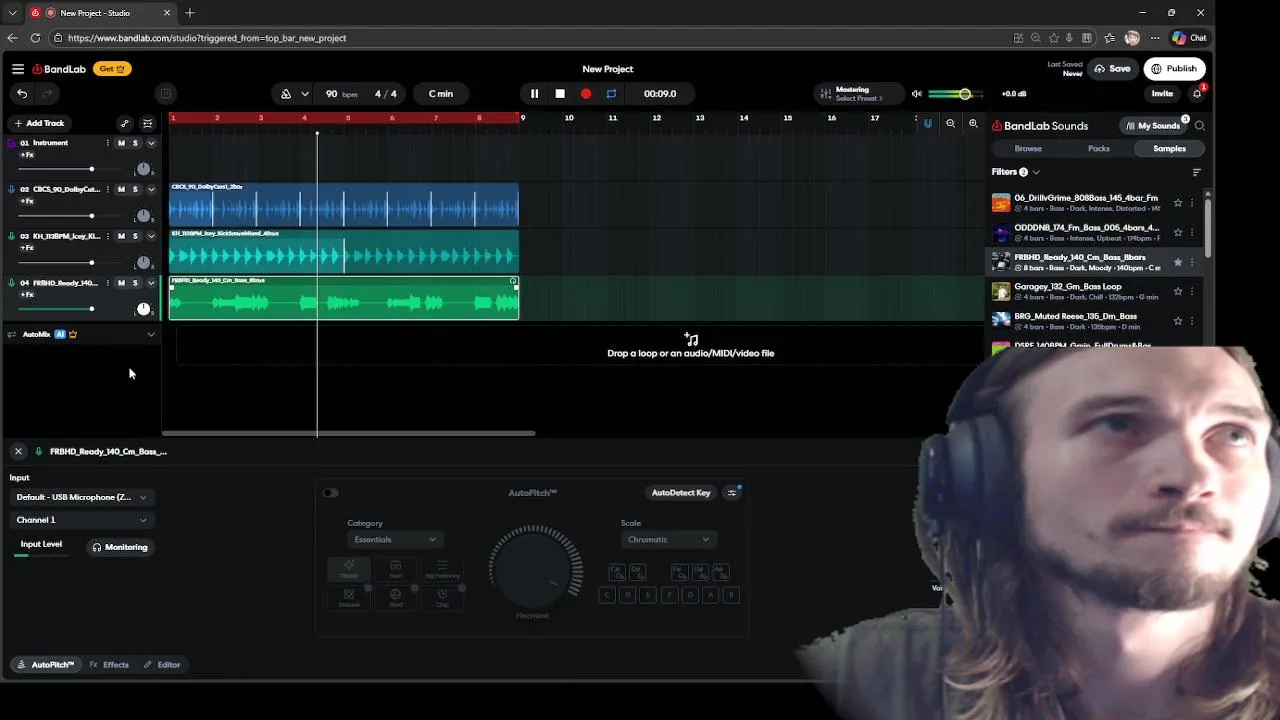Viewport: 1280px width, 720px height.
Task: Open the AutoPitch Category Essentials dropdown
Action: [x=395, y=540]
